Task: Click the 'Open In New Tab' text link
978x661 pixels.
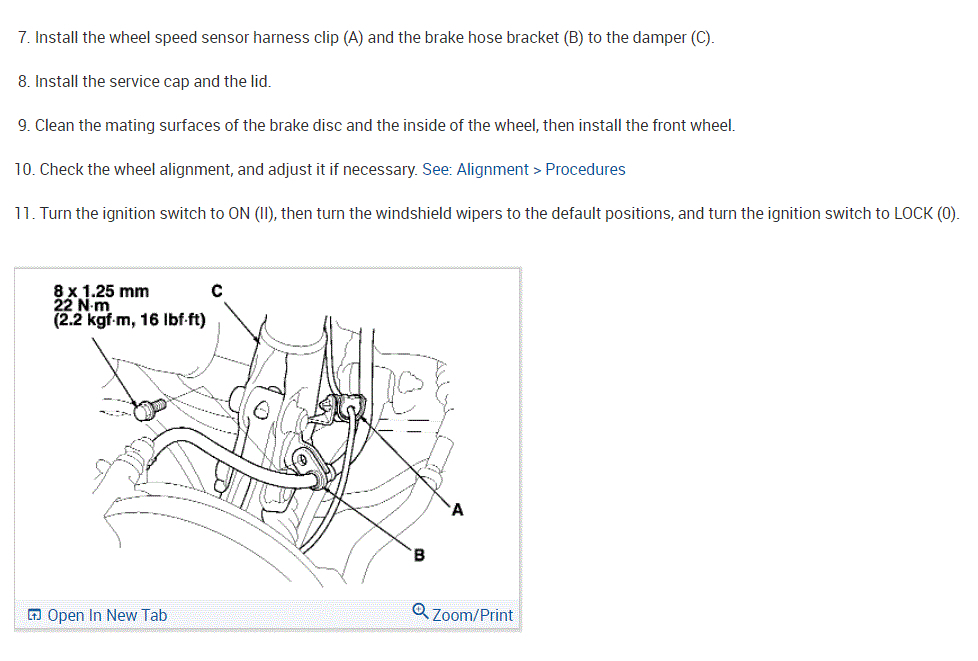Action: (x=107, y=615)
